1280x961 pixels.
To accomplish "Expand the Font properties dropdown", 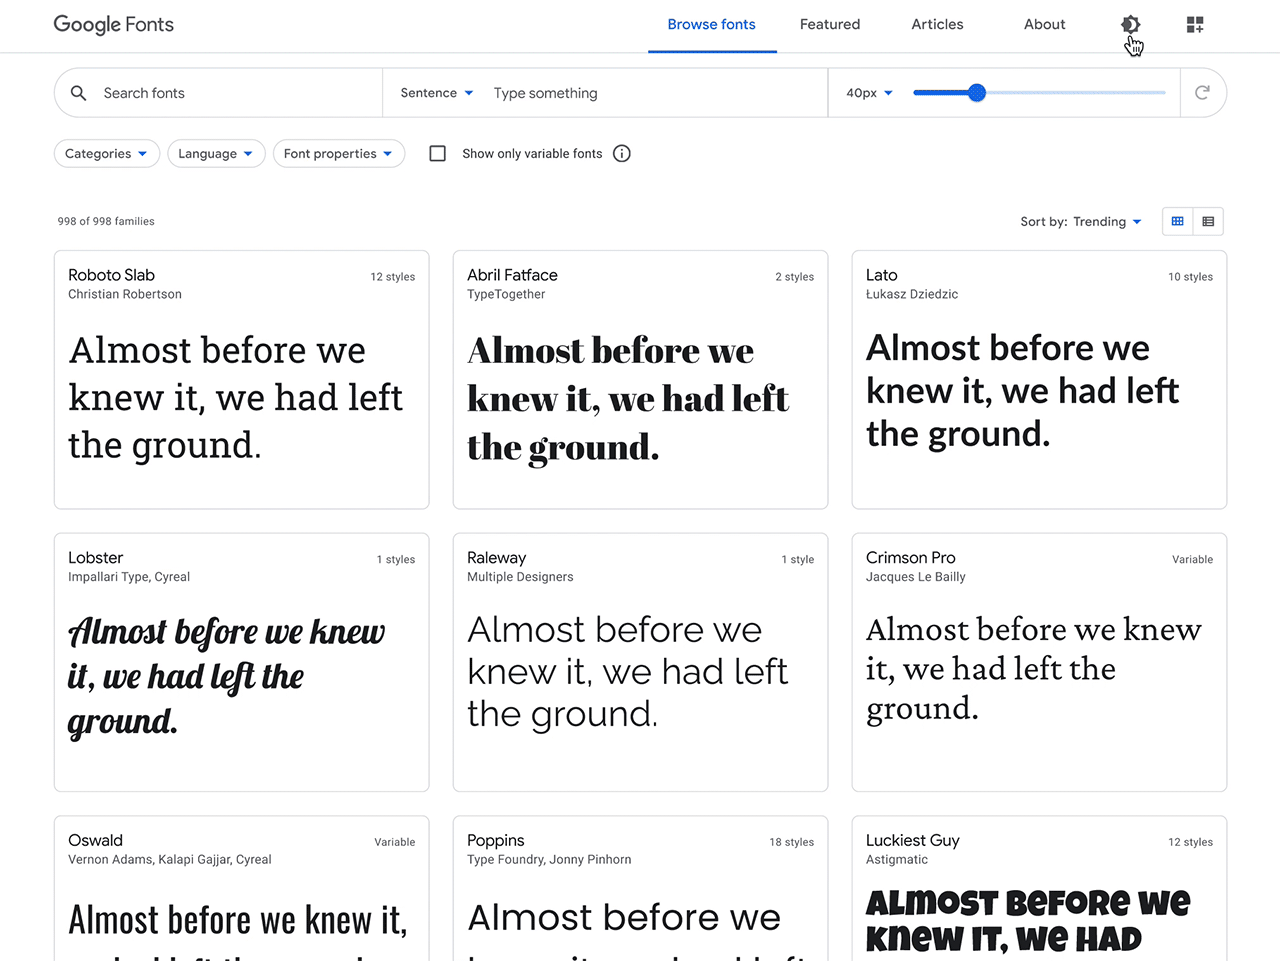I will pos(338,153).
